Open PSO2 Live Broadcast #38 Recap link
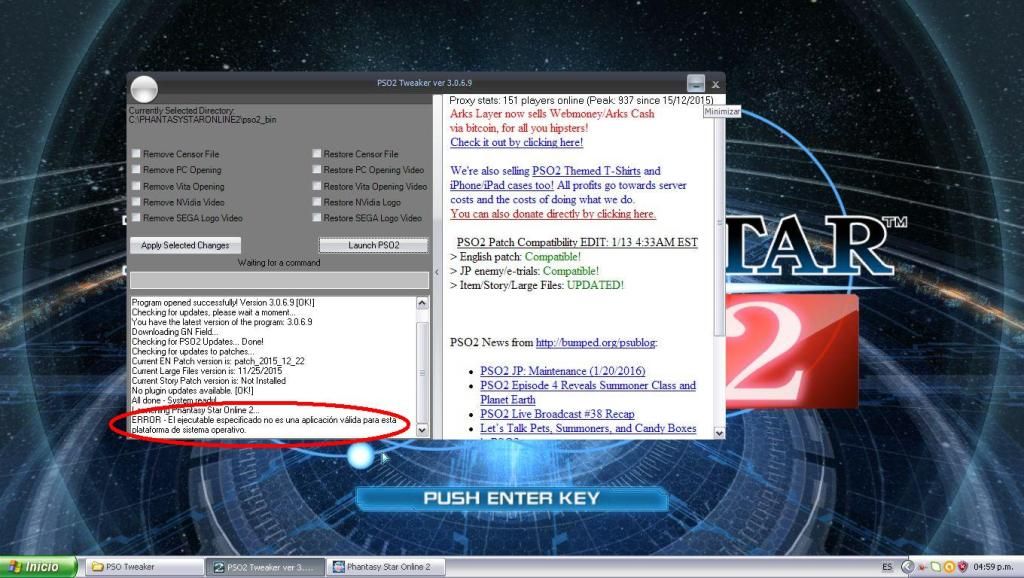 point(557,413)
